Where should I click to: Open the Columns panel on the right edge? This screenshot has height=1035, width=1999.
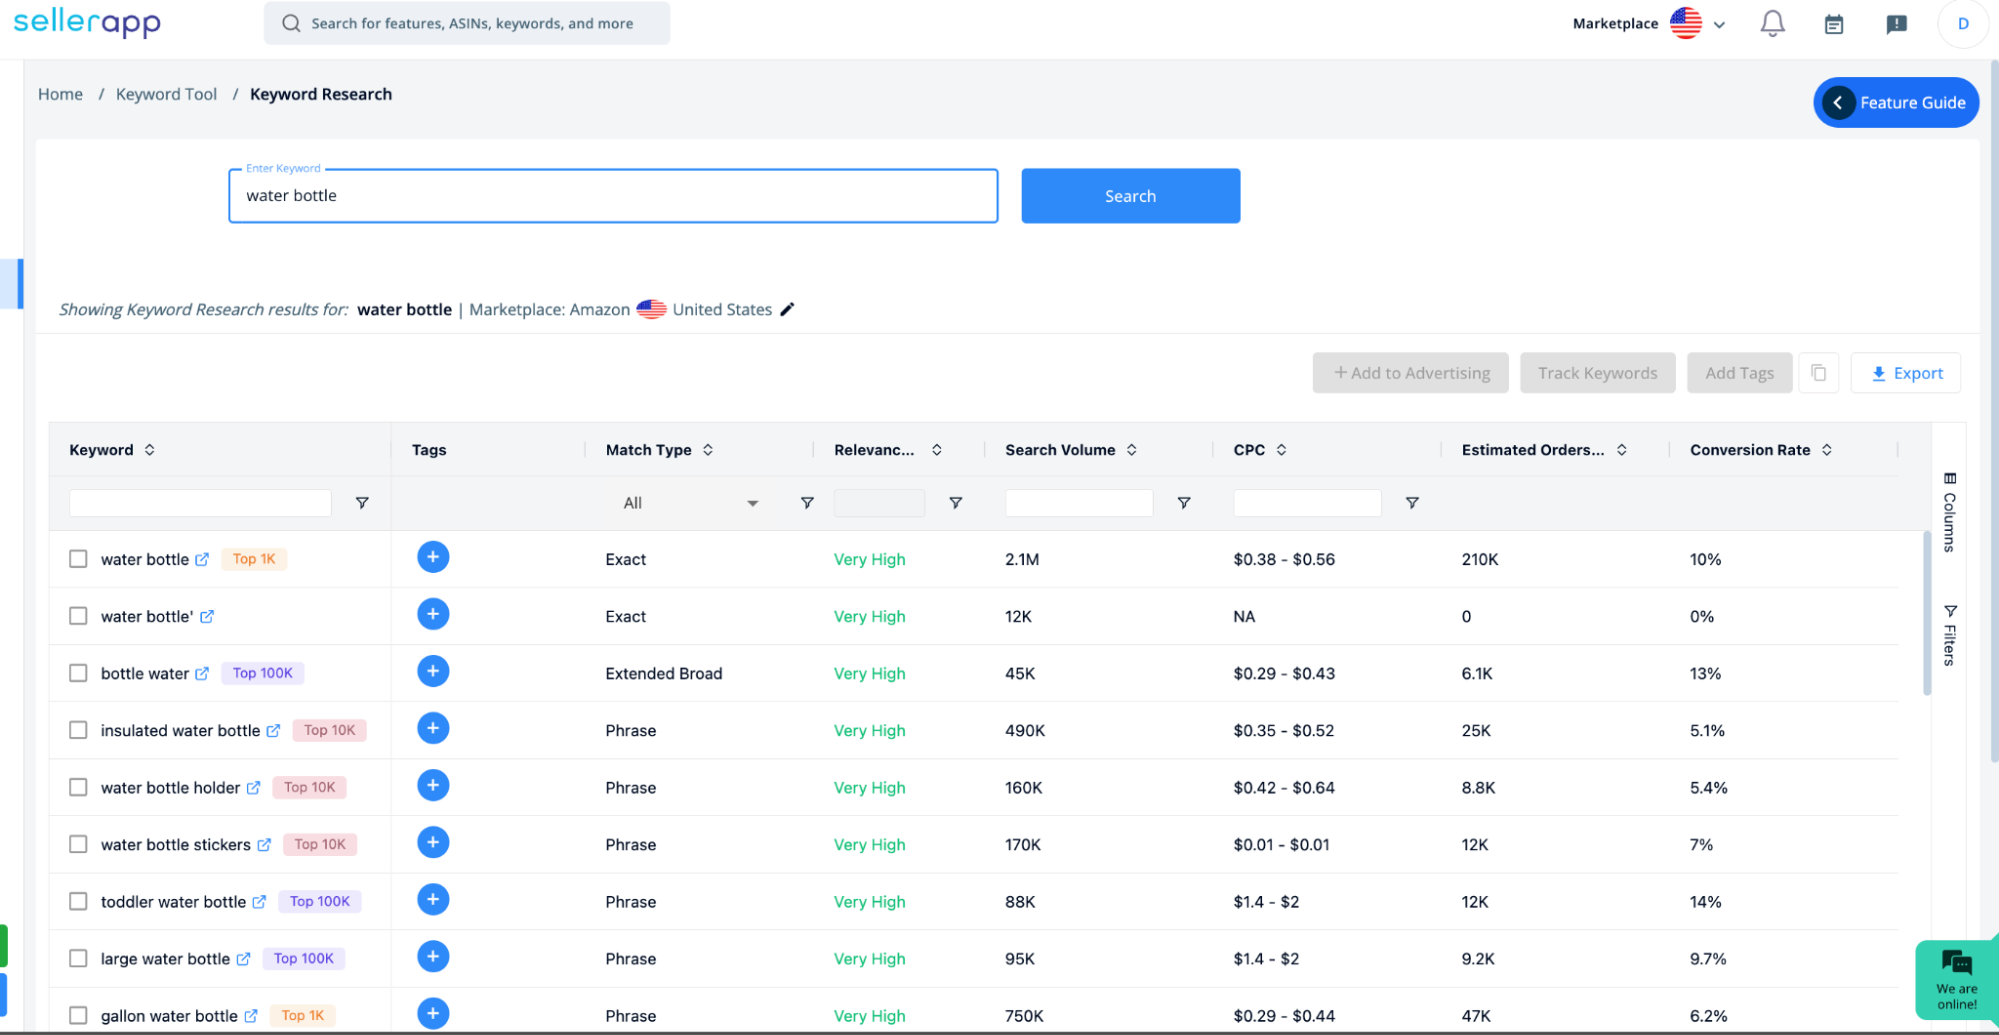click(1947, 510)
